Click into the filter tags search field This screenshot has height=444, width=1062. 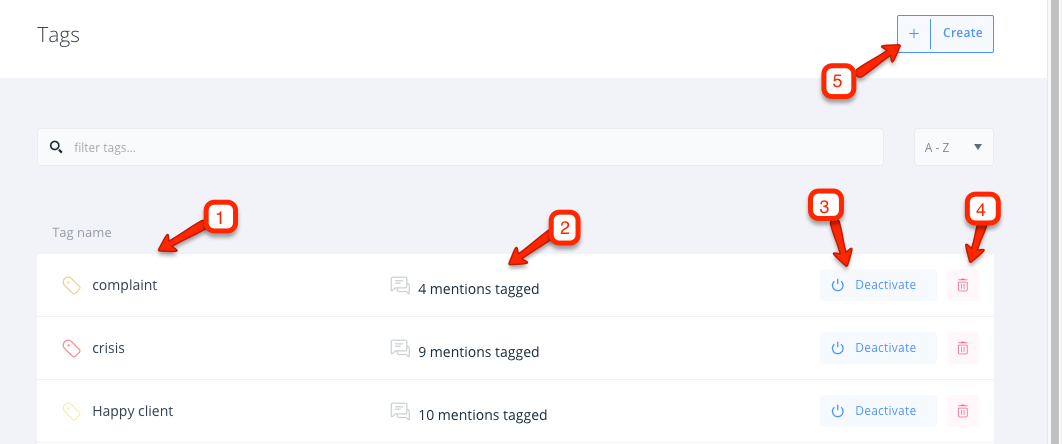coord(460,147)
